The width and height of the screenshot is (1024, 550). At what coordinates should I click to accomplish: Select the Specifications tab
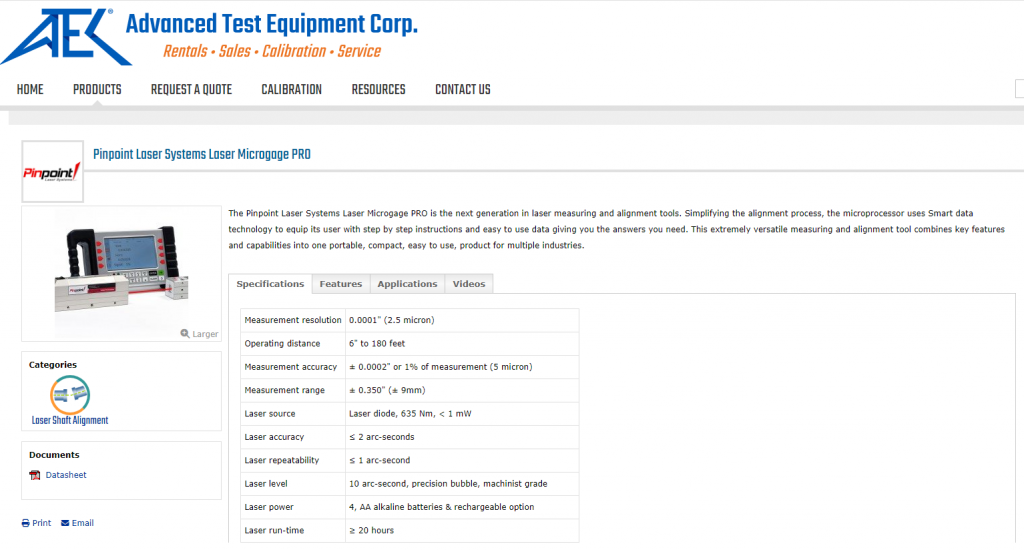(x=270, y=284)
